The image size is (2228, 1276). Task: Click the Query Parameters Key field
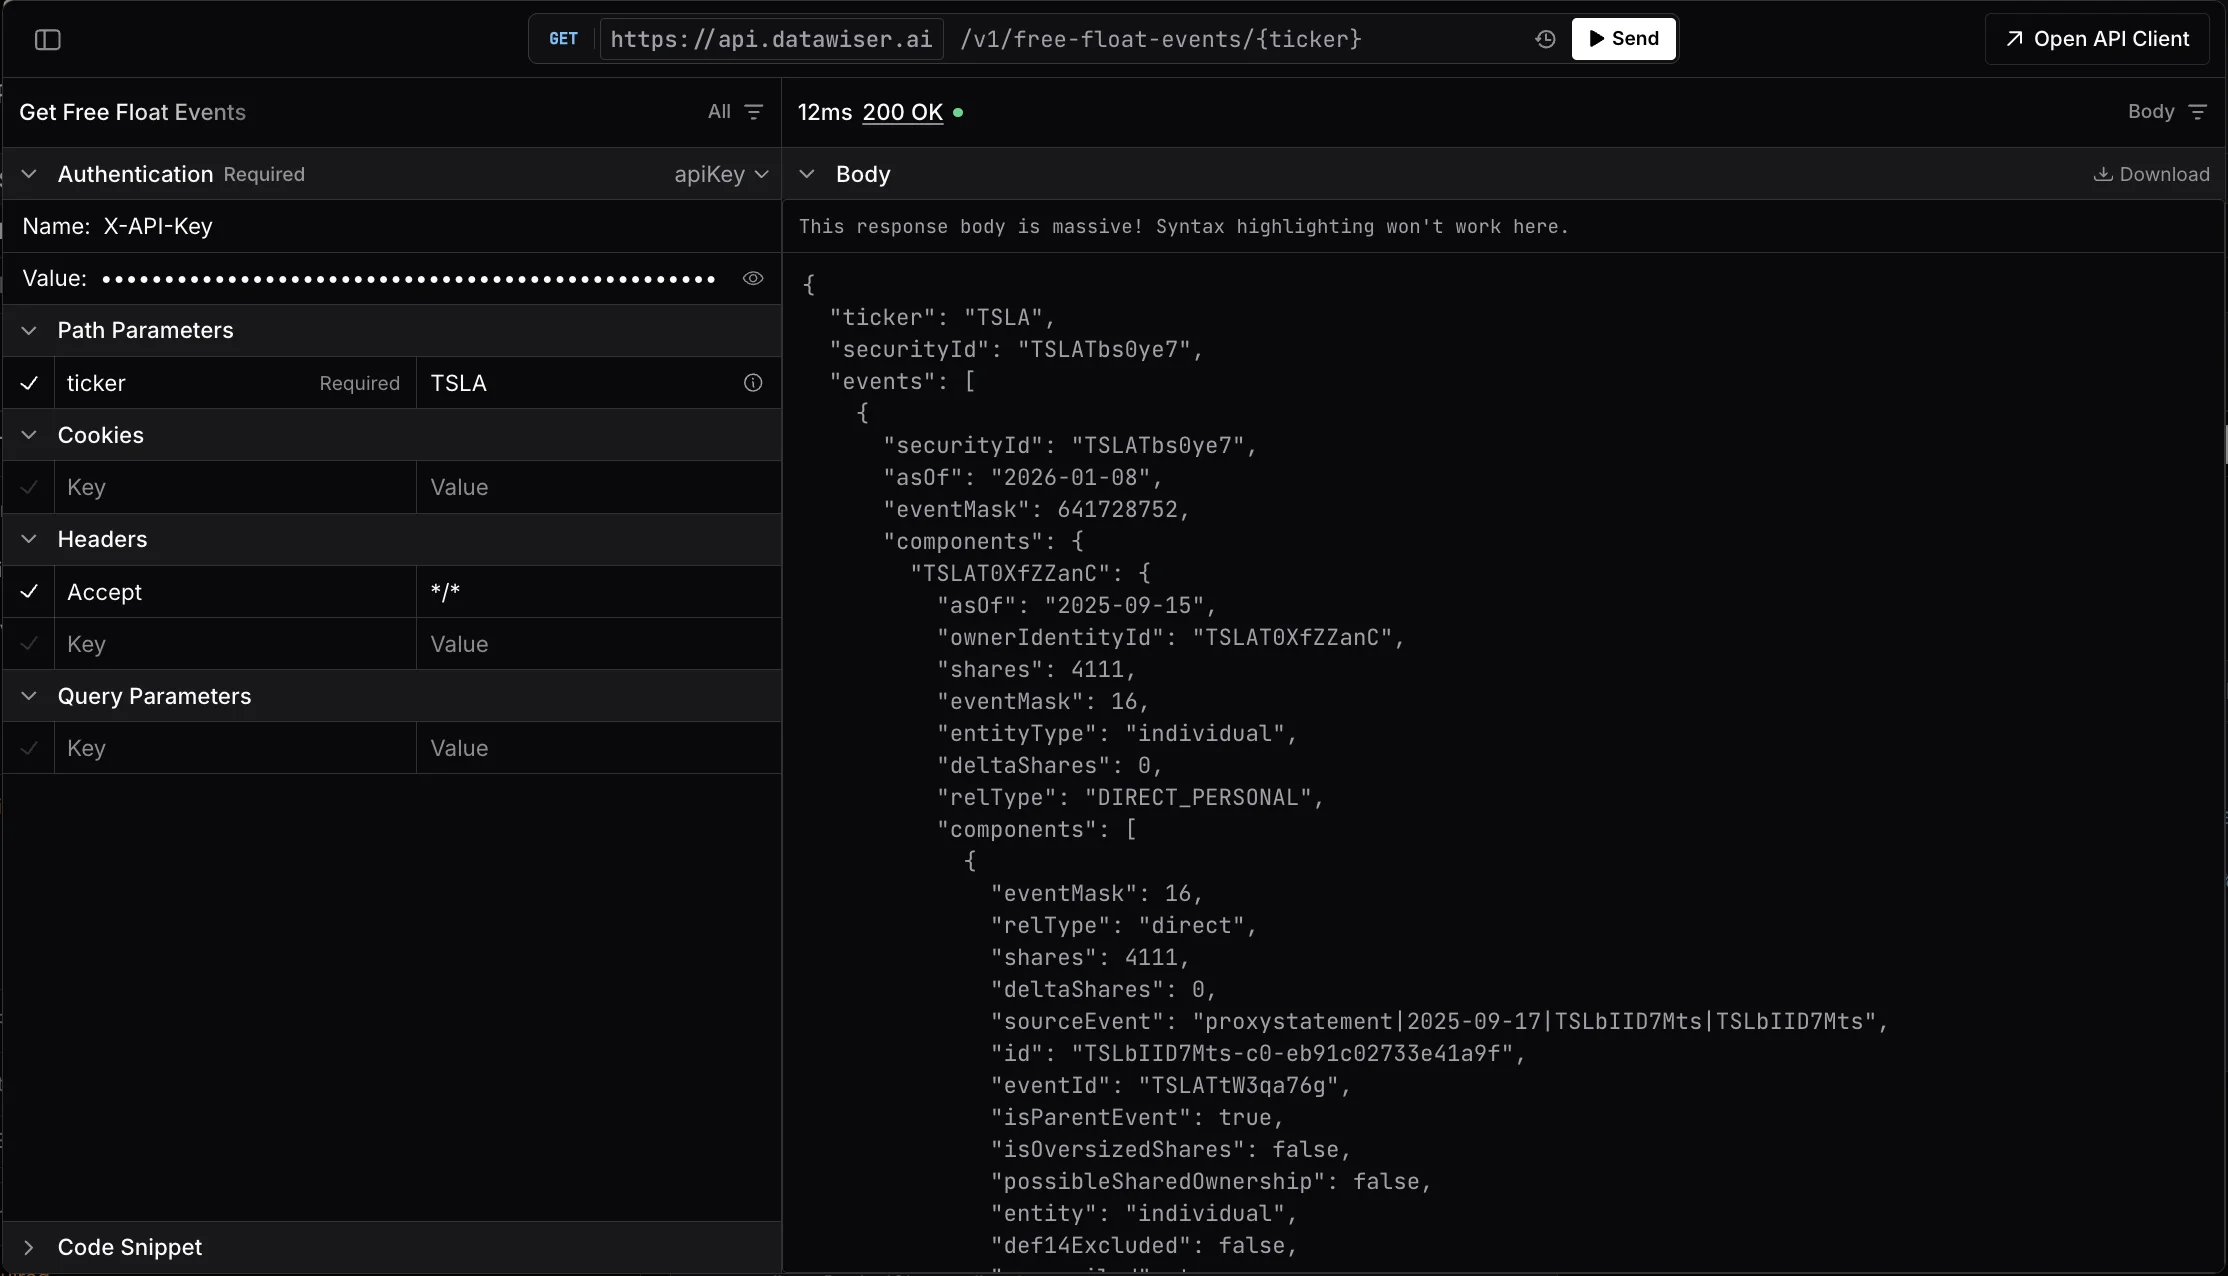tap(235, 749)
